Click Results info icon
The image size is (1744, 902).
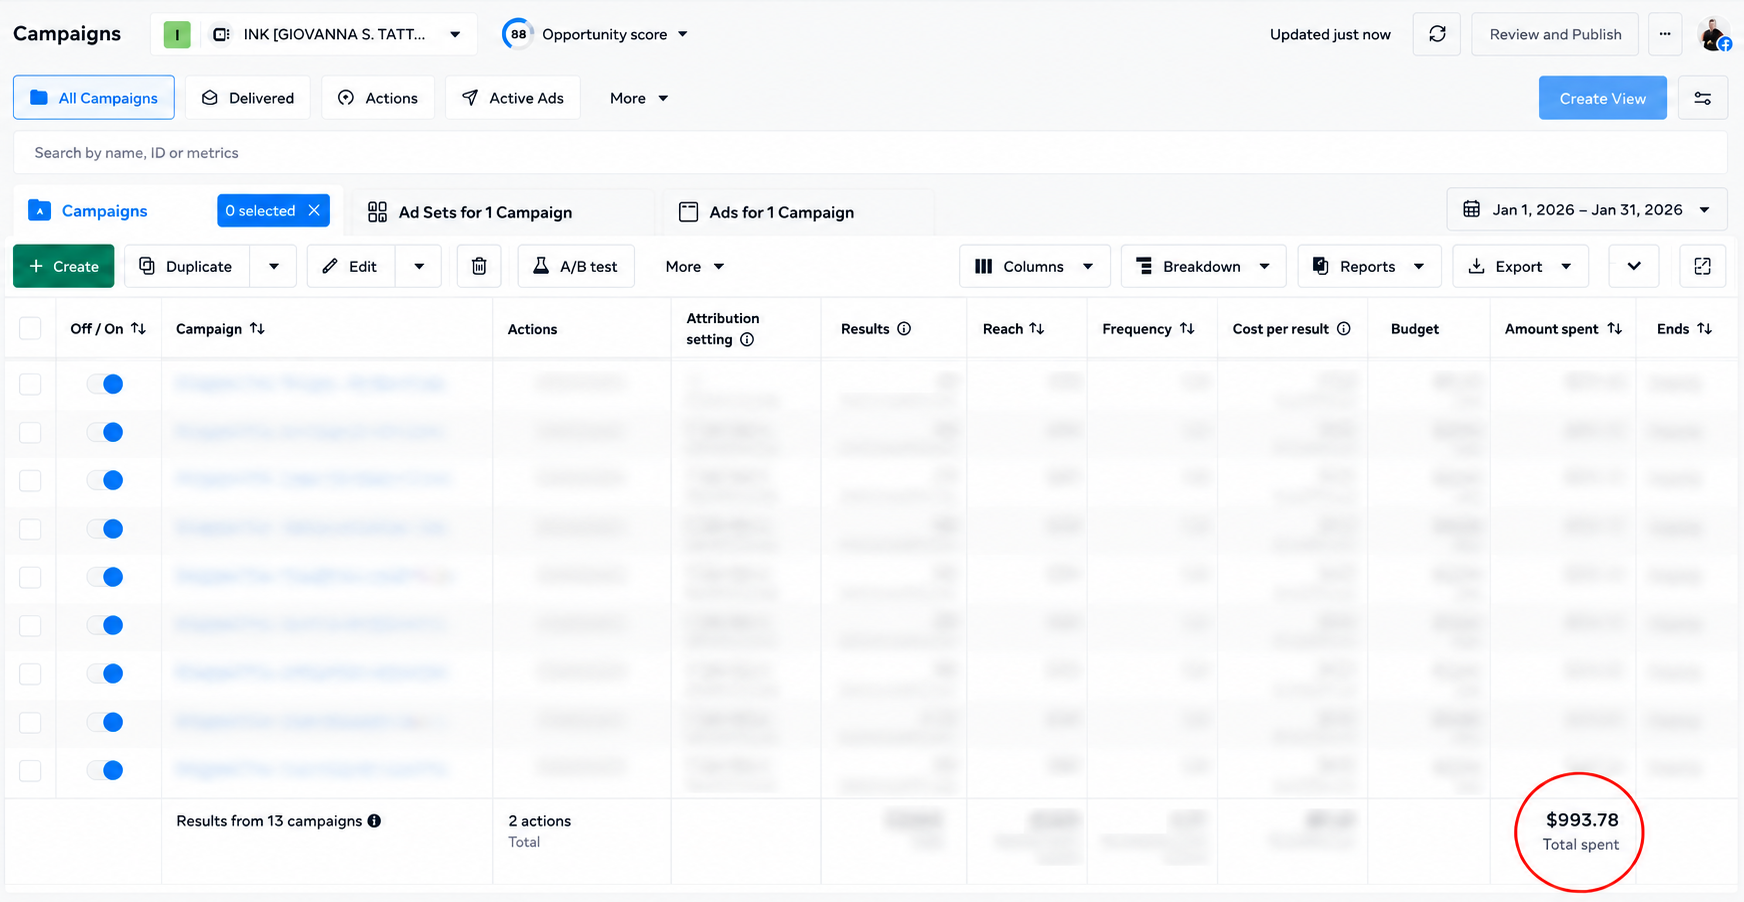coord(904,329)
